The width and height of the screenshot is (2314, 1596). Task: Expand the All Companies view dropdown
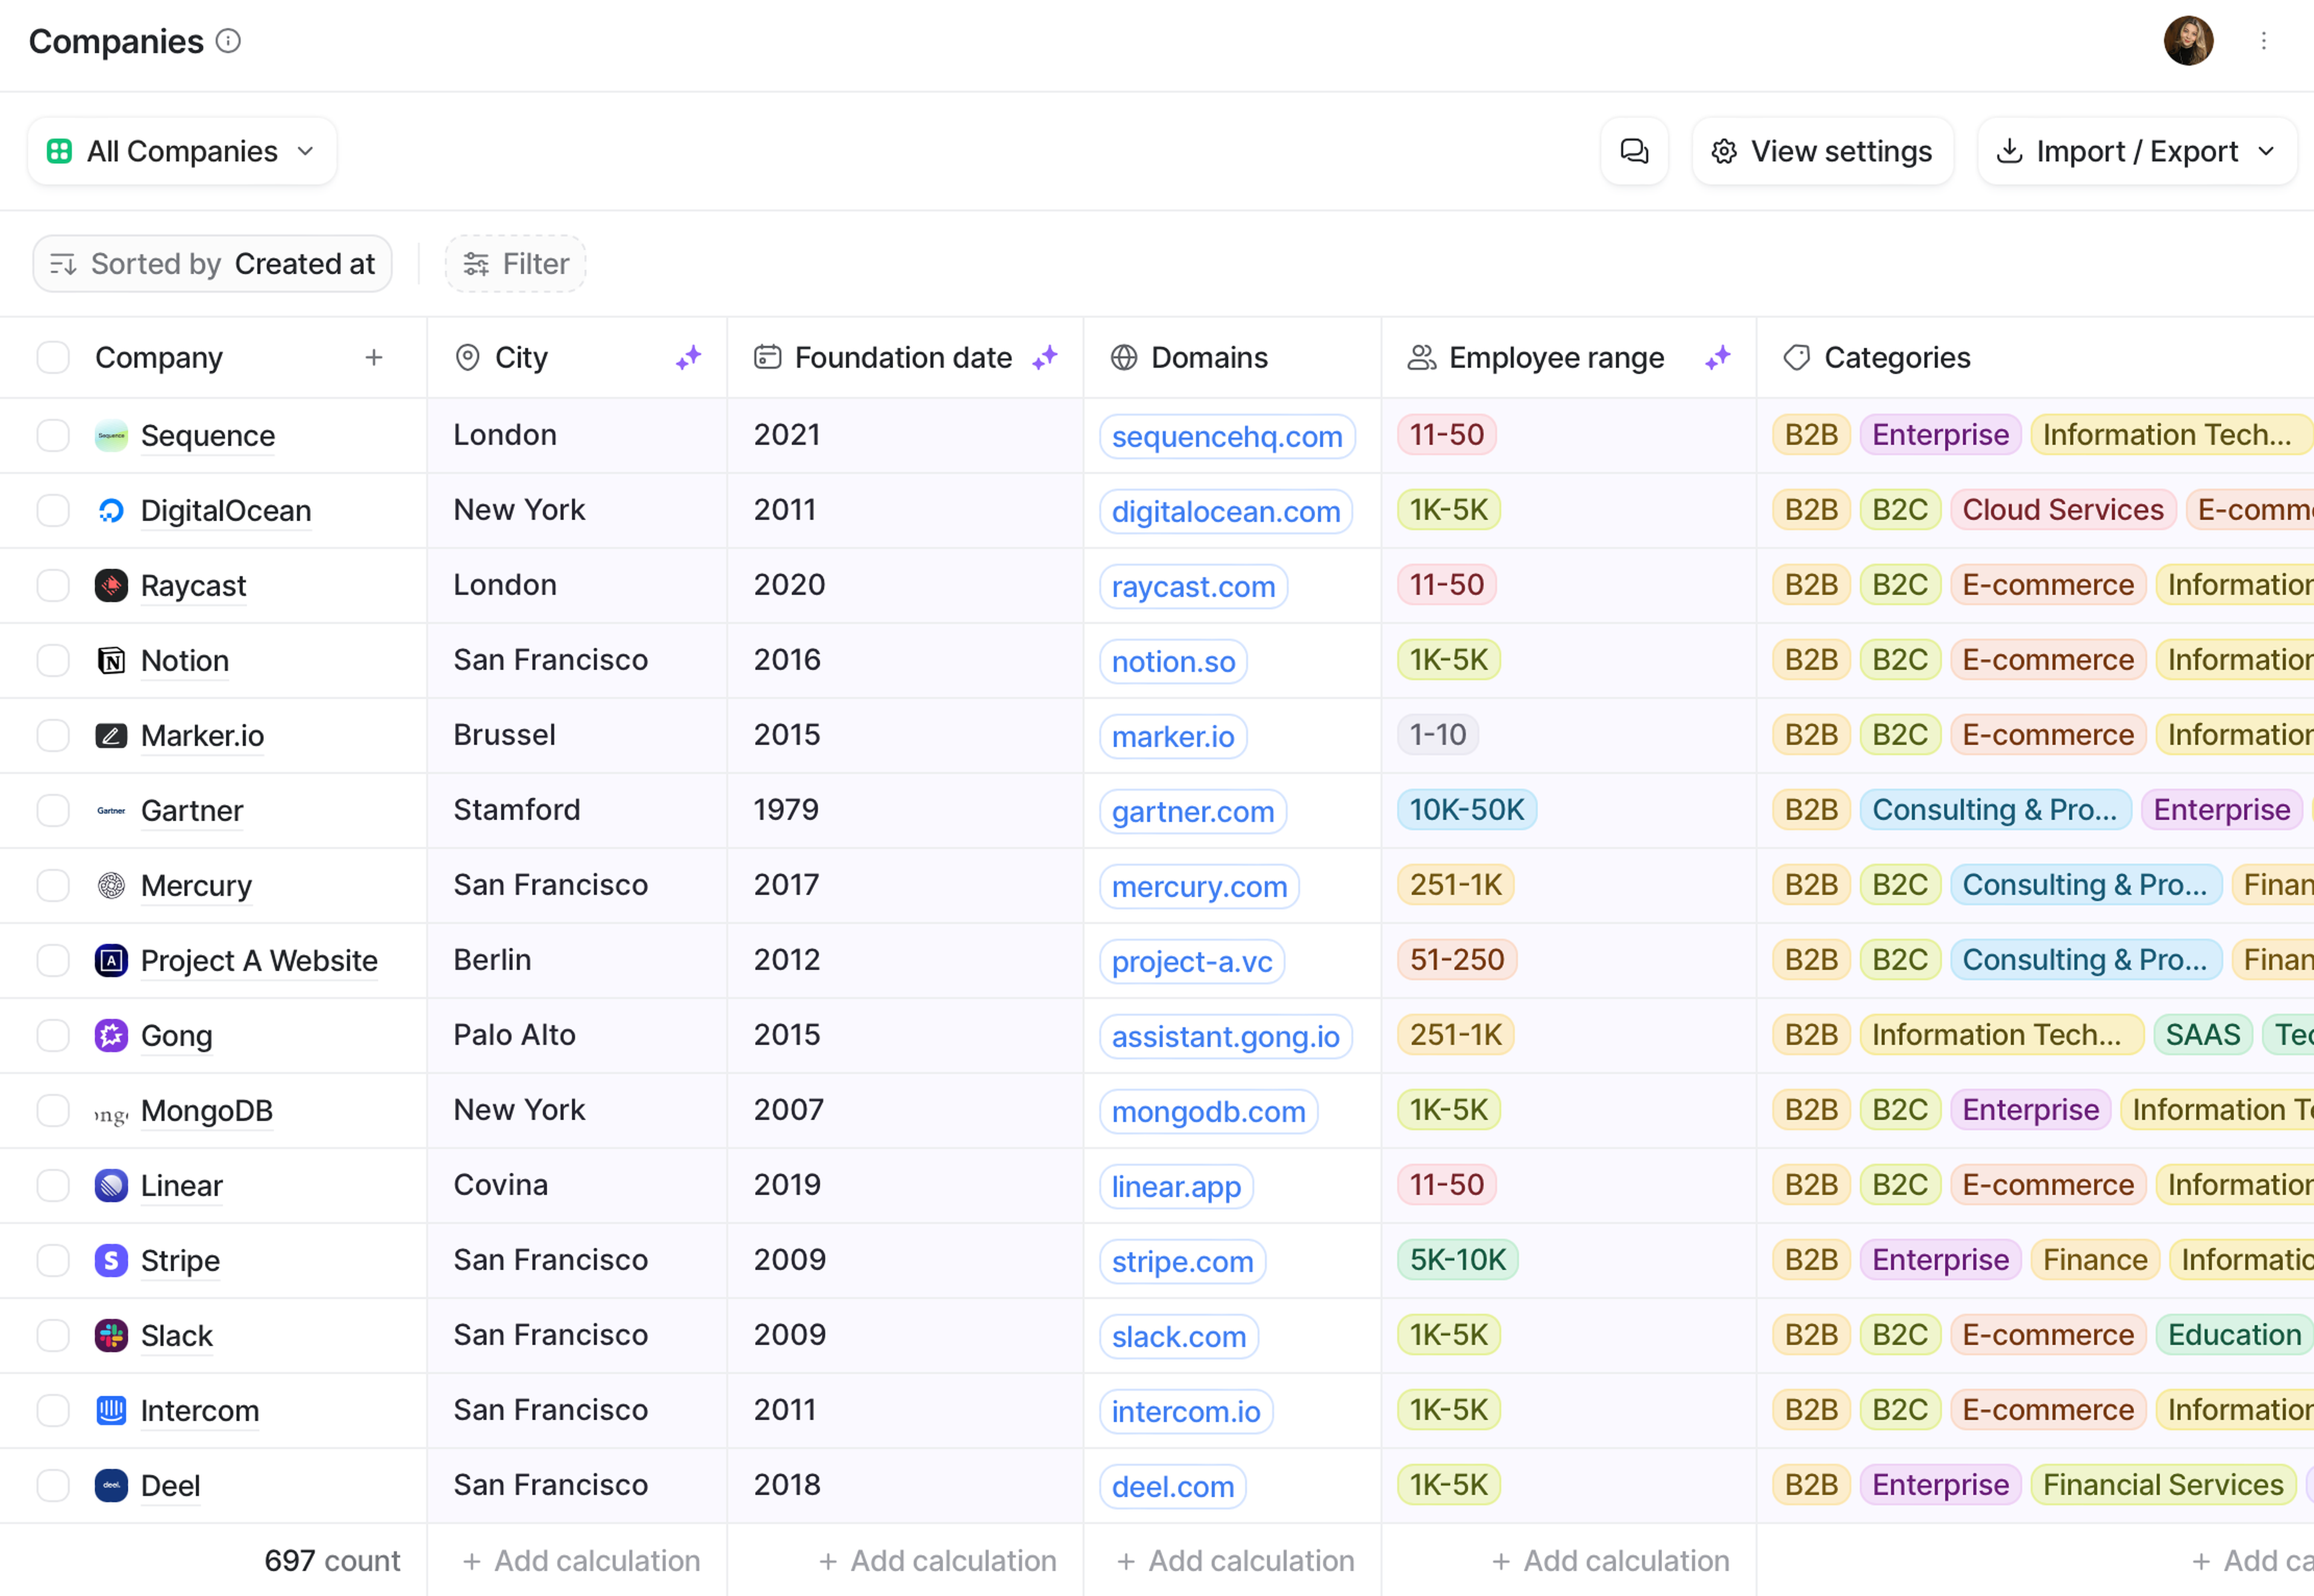pos(182,151)
